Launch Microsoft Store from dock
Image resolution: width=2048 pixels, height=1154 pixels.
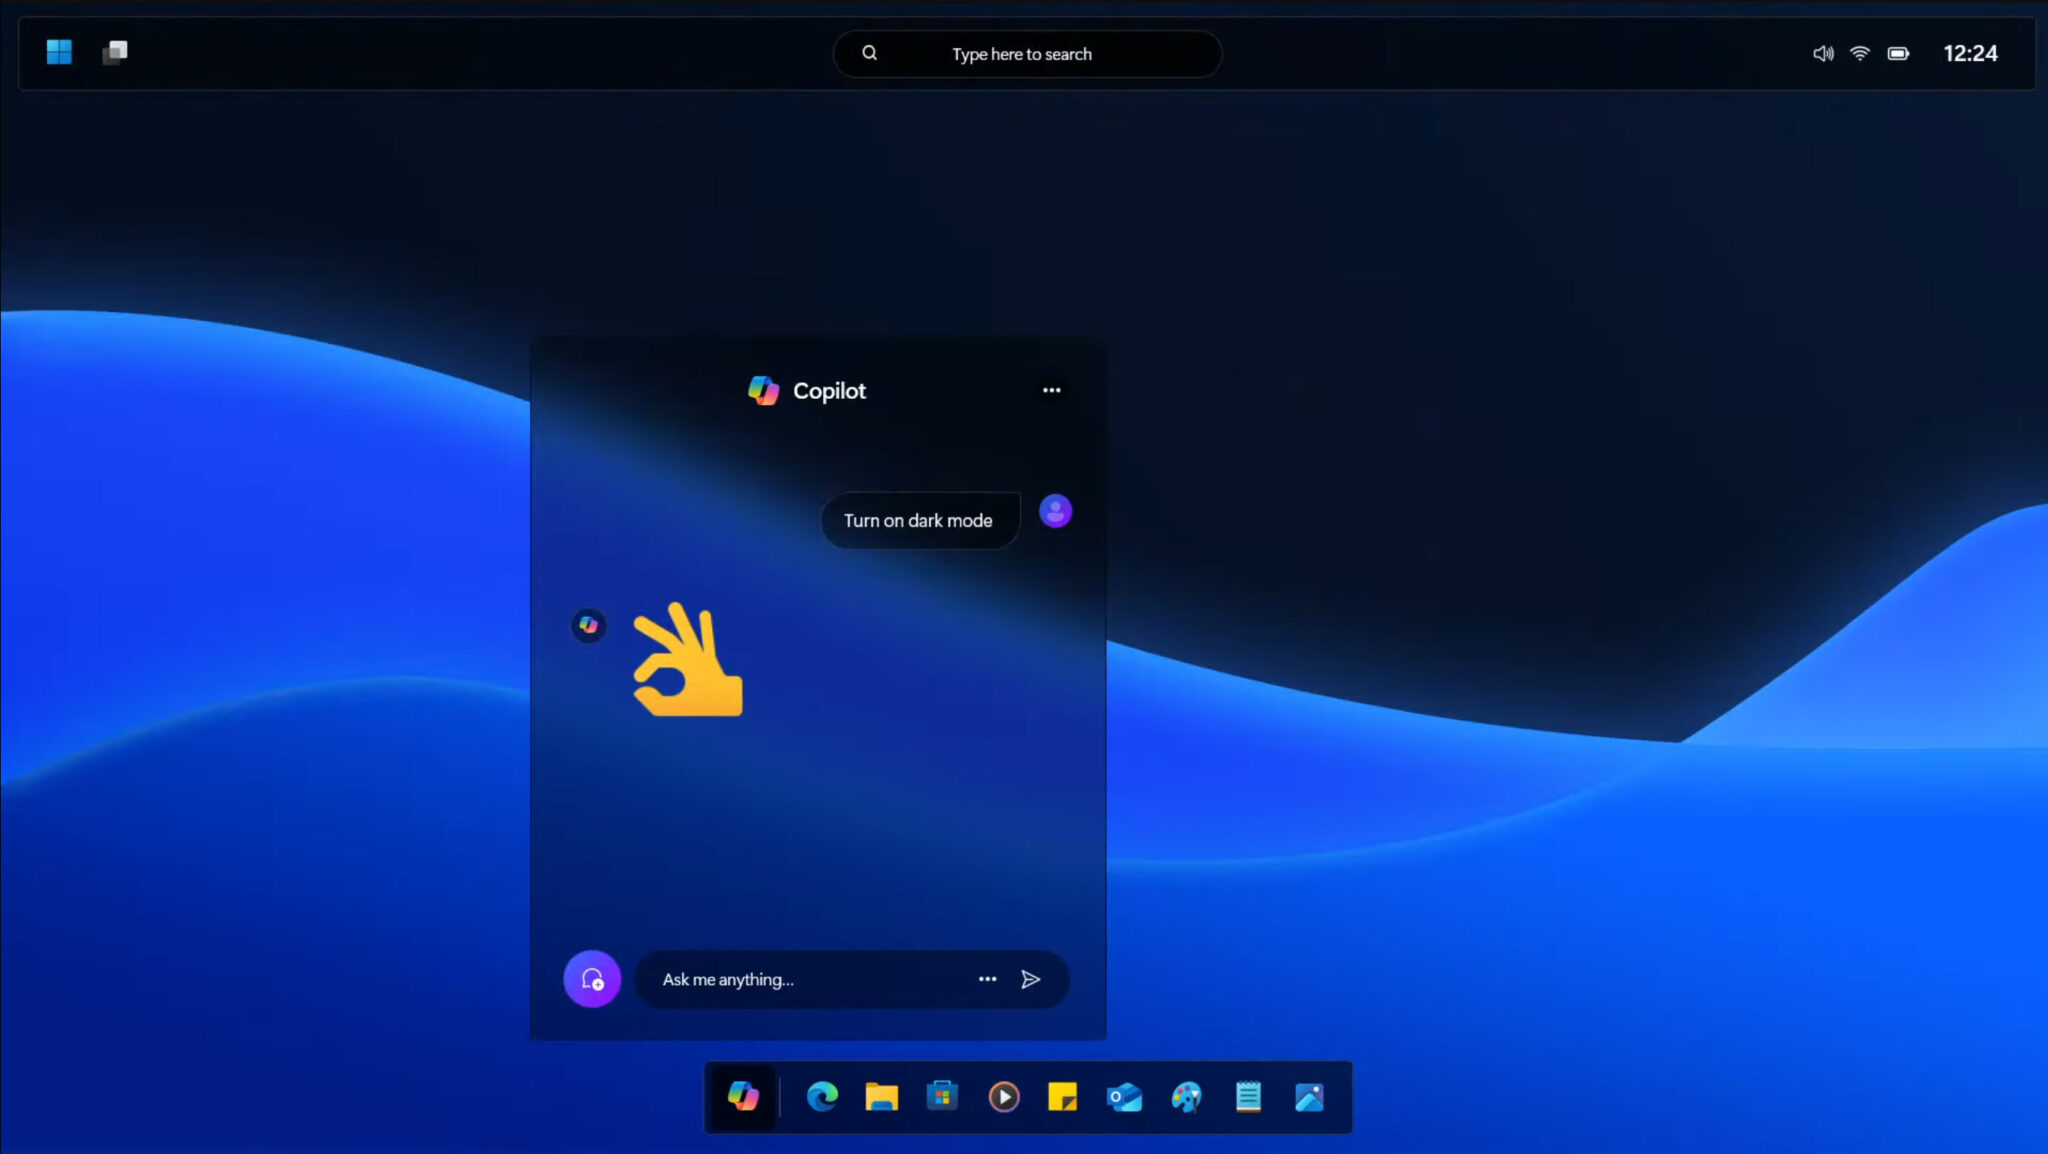(942, 1097)
